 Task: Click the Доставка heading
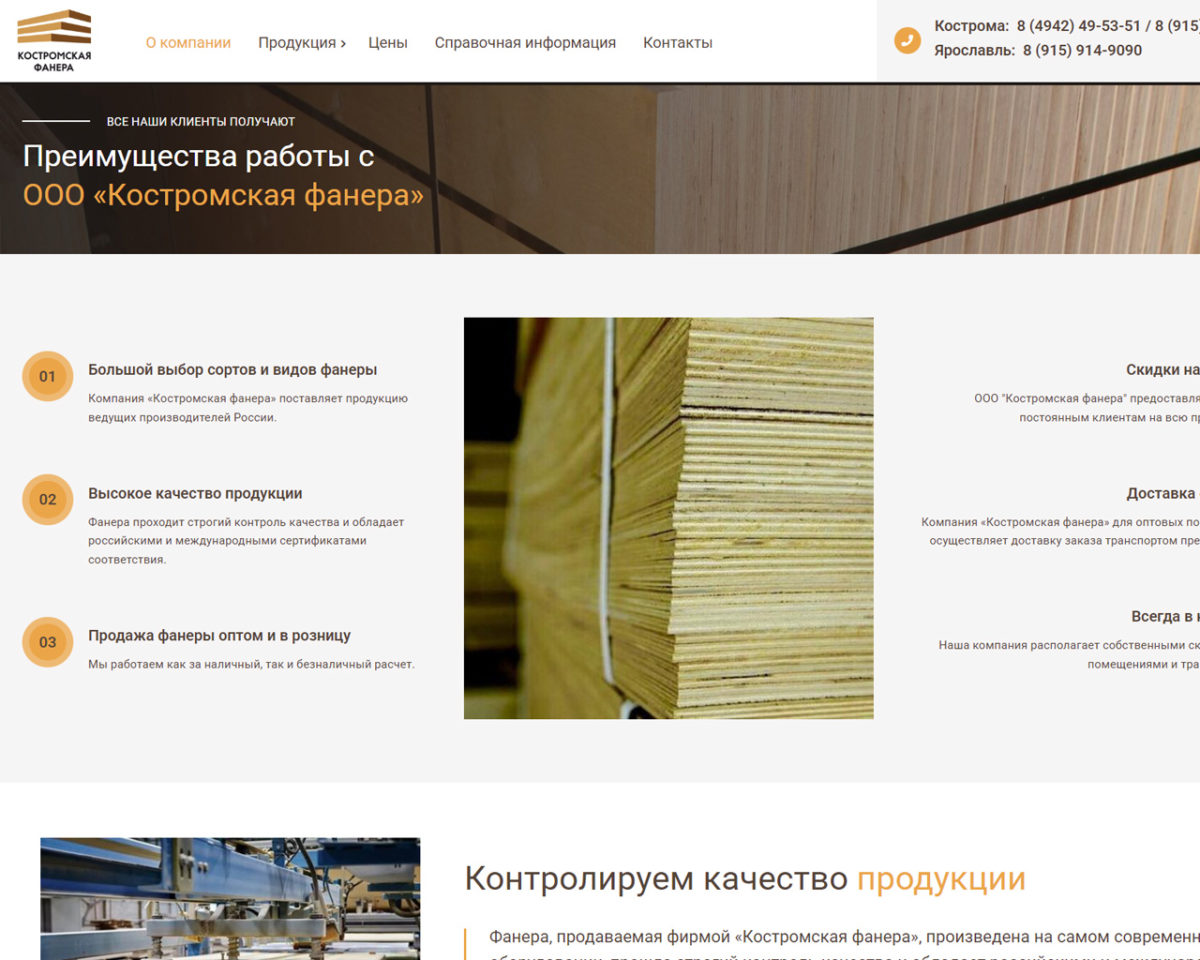tap(1163, 494)
